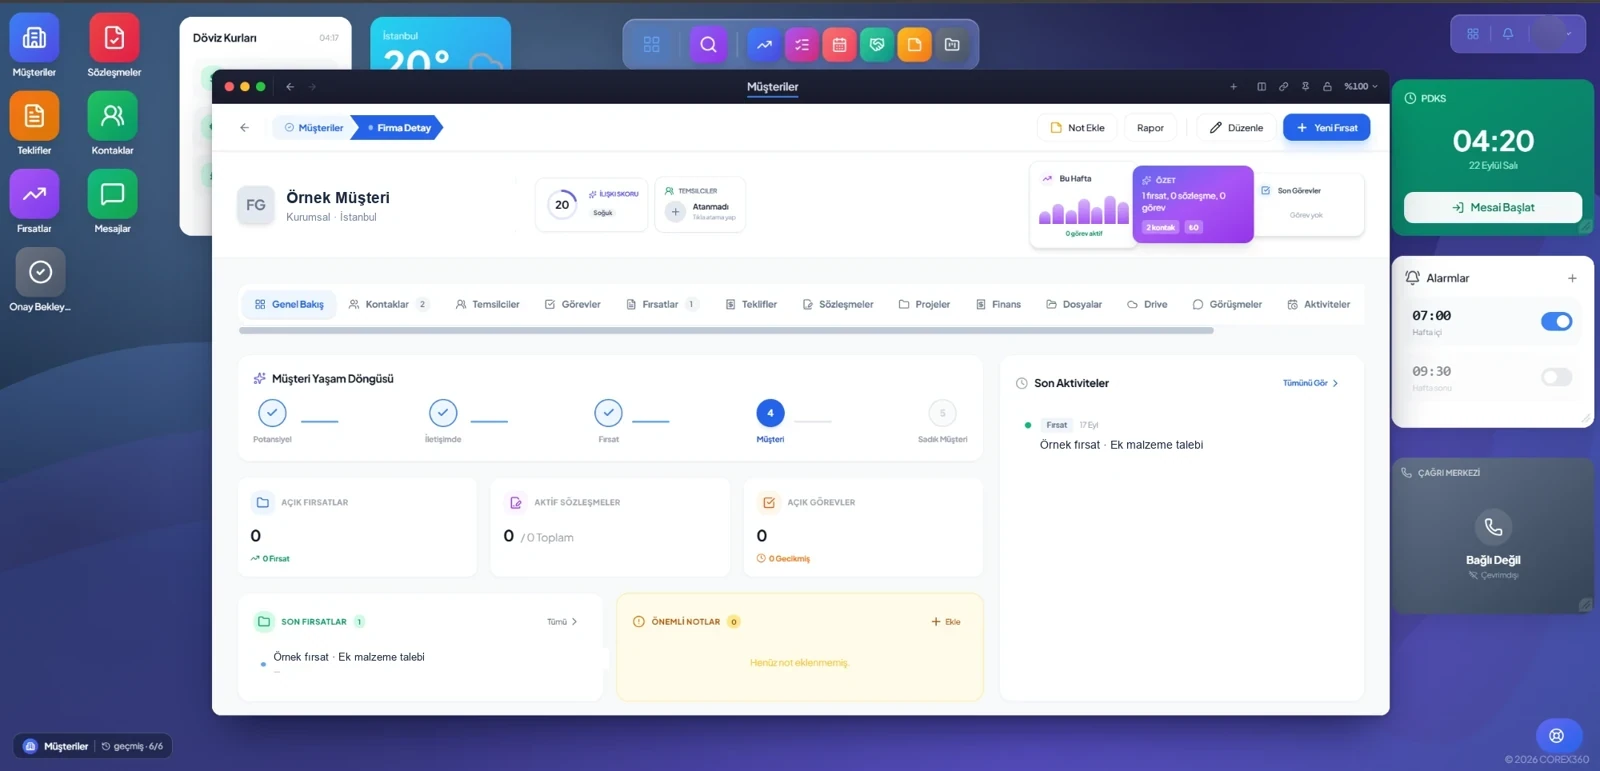Viewport: 1600px width, 771px height.
Task: Click the gray folder dock icon
Action: [952, 44]
